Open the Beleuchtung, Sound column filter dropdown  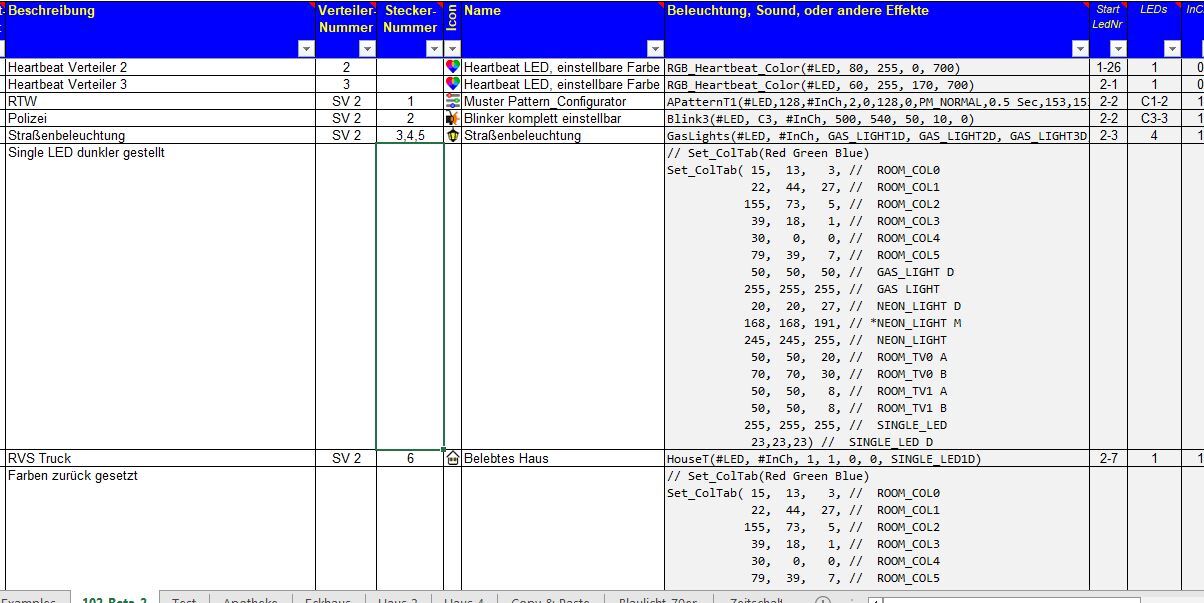[x=1079, y=48]
